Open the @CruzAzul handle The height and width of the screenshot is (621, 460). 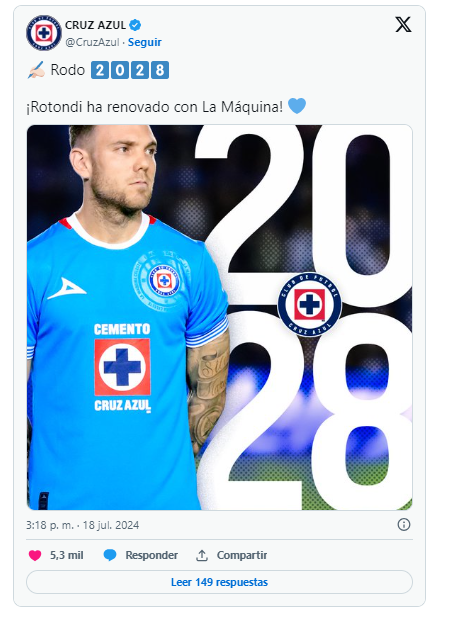(92, 42)
